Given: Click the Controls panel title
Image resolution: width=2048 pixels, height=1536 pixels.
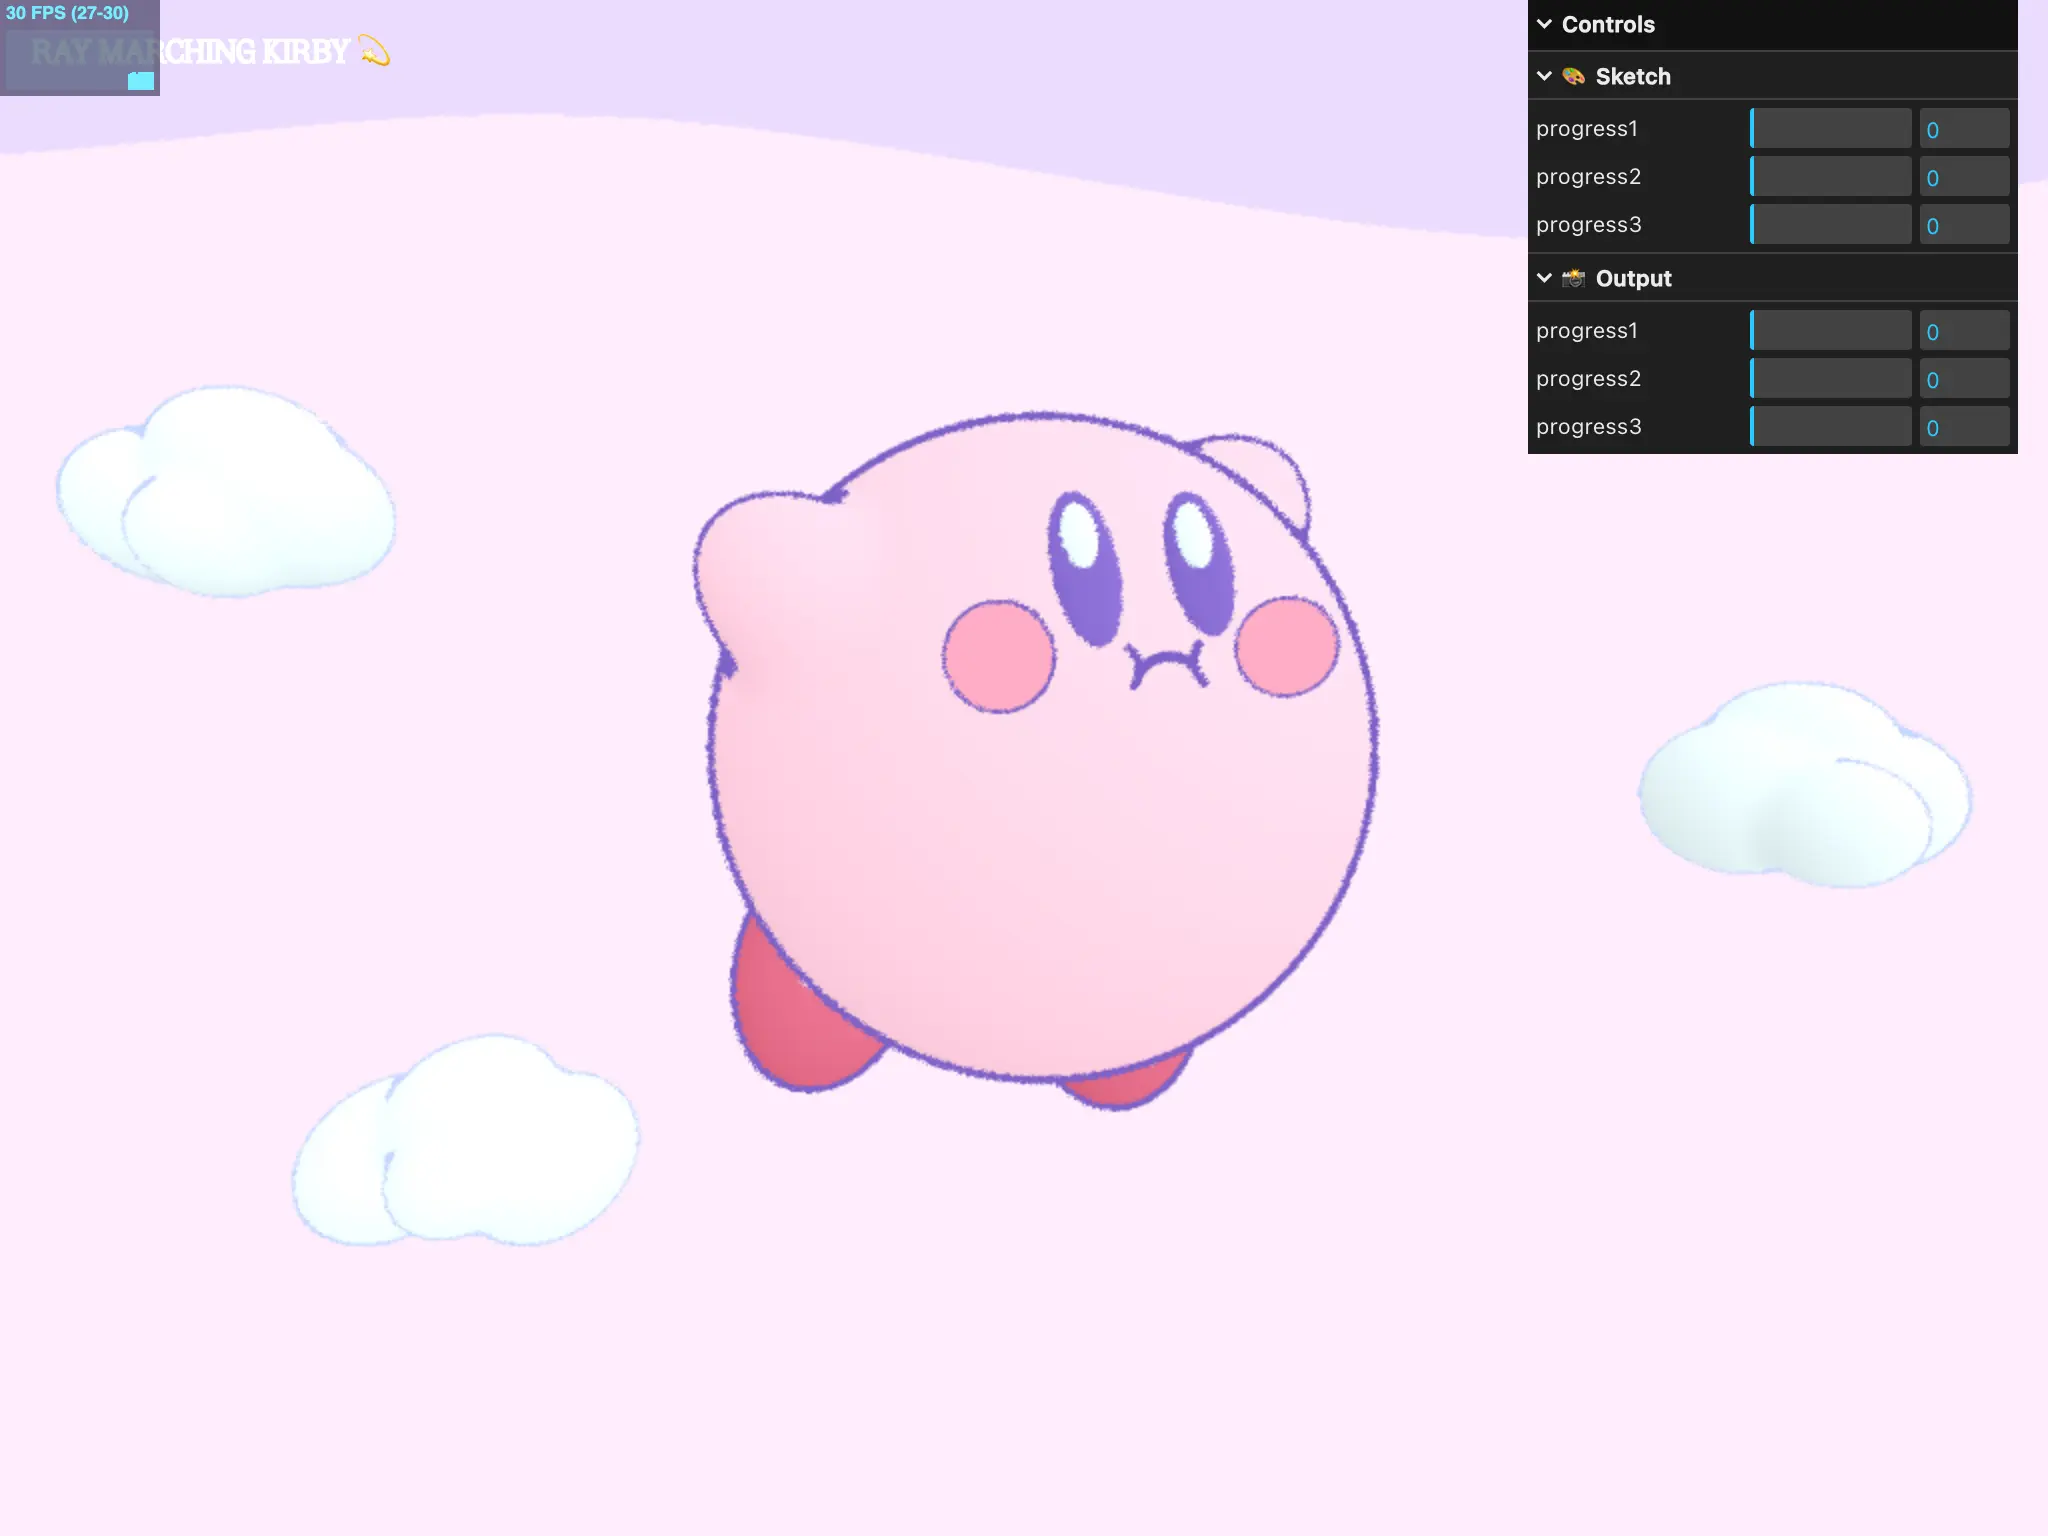Looking at the screenshot, I should click(x=1607, y=24).
